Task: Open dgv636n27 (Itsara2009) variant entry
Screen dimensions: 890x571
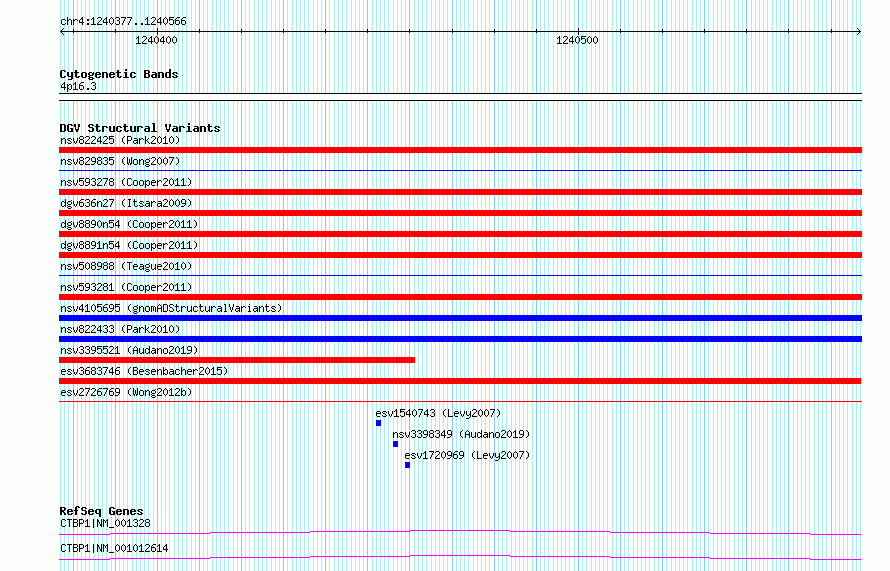Action: pos(126,203)
